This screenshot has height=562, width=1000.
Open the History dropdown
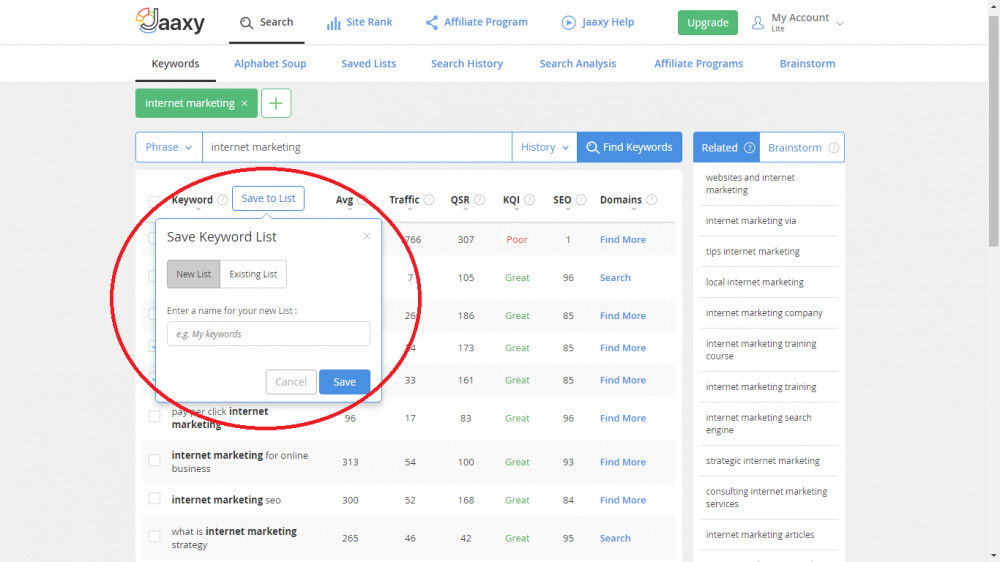pos(545,147)
